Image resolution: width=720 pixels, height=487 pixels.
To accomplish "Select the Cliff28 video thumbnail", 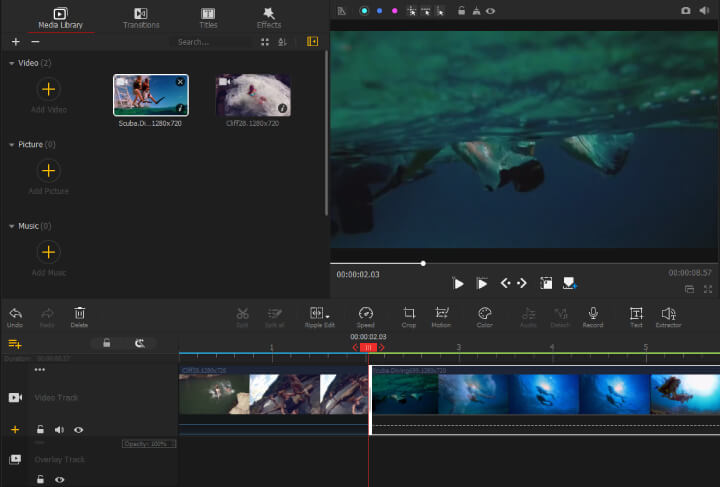I will [x=253, y=95].
